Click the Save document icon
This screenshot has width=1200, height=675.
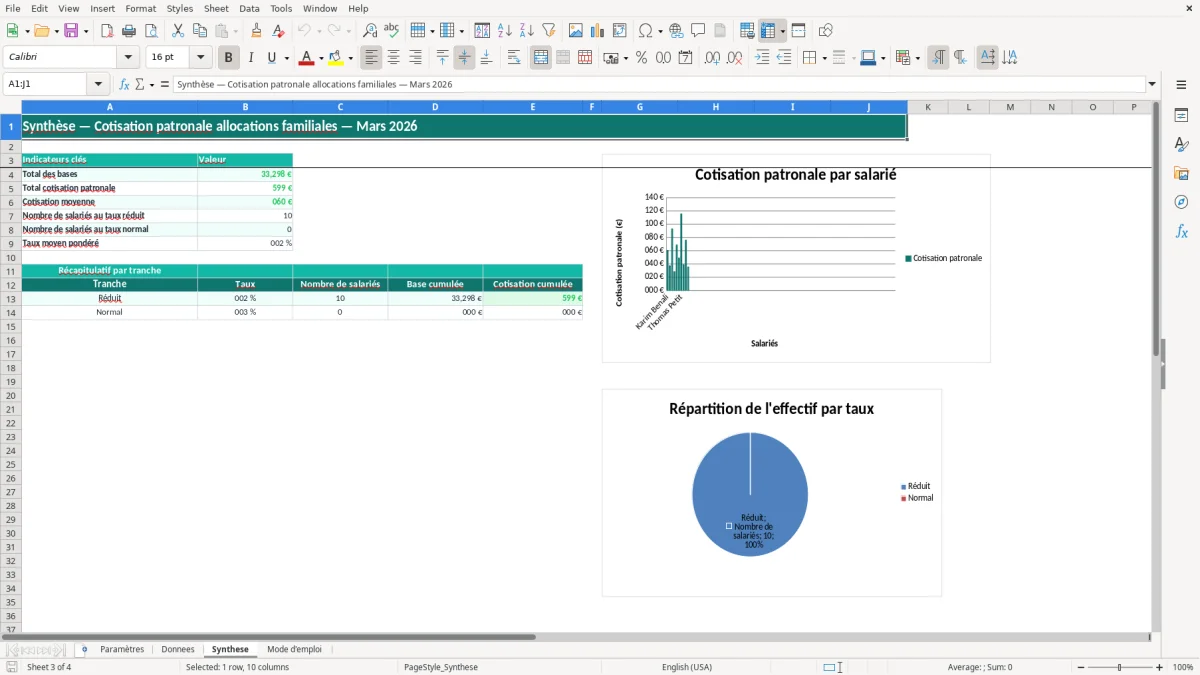click(x=71, y=31)
